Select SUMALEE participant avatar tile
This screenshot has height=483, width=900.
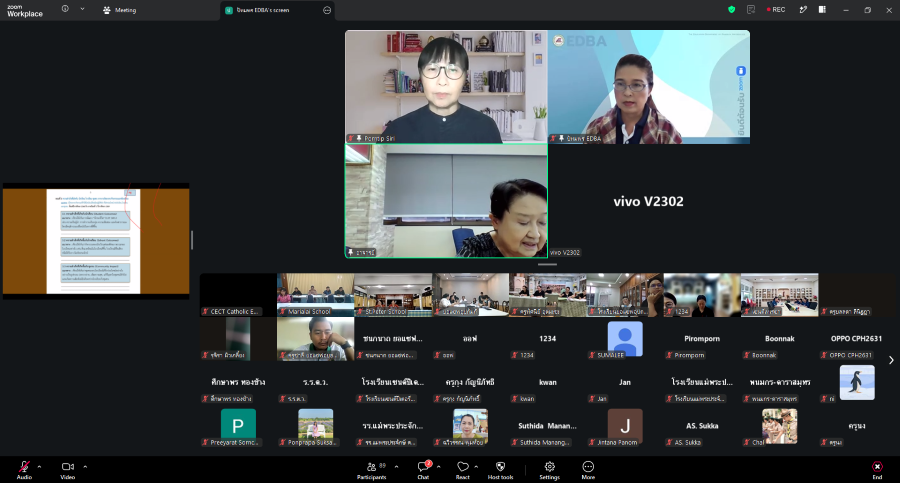[624, 340]
